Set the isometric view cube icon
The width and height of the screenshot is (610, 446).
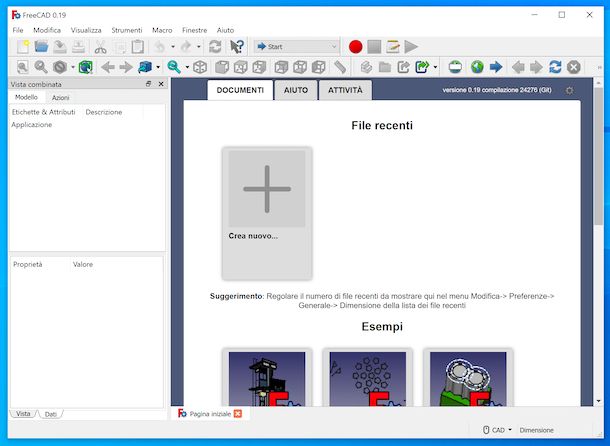point(200,67)
